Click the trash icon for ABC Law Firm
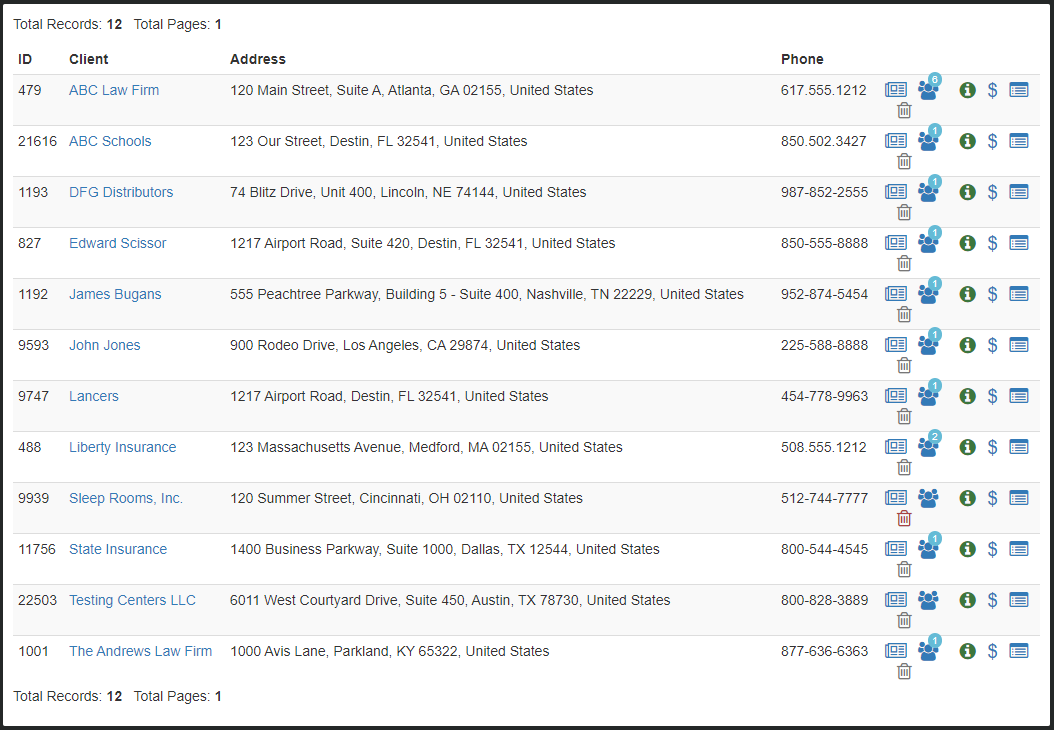Screen dimensions: 1054x730 [x=904, y=110]
